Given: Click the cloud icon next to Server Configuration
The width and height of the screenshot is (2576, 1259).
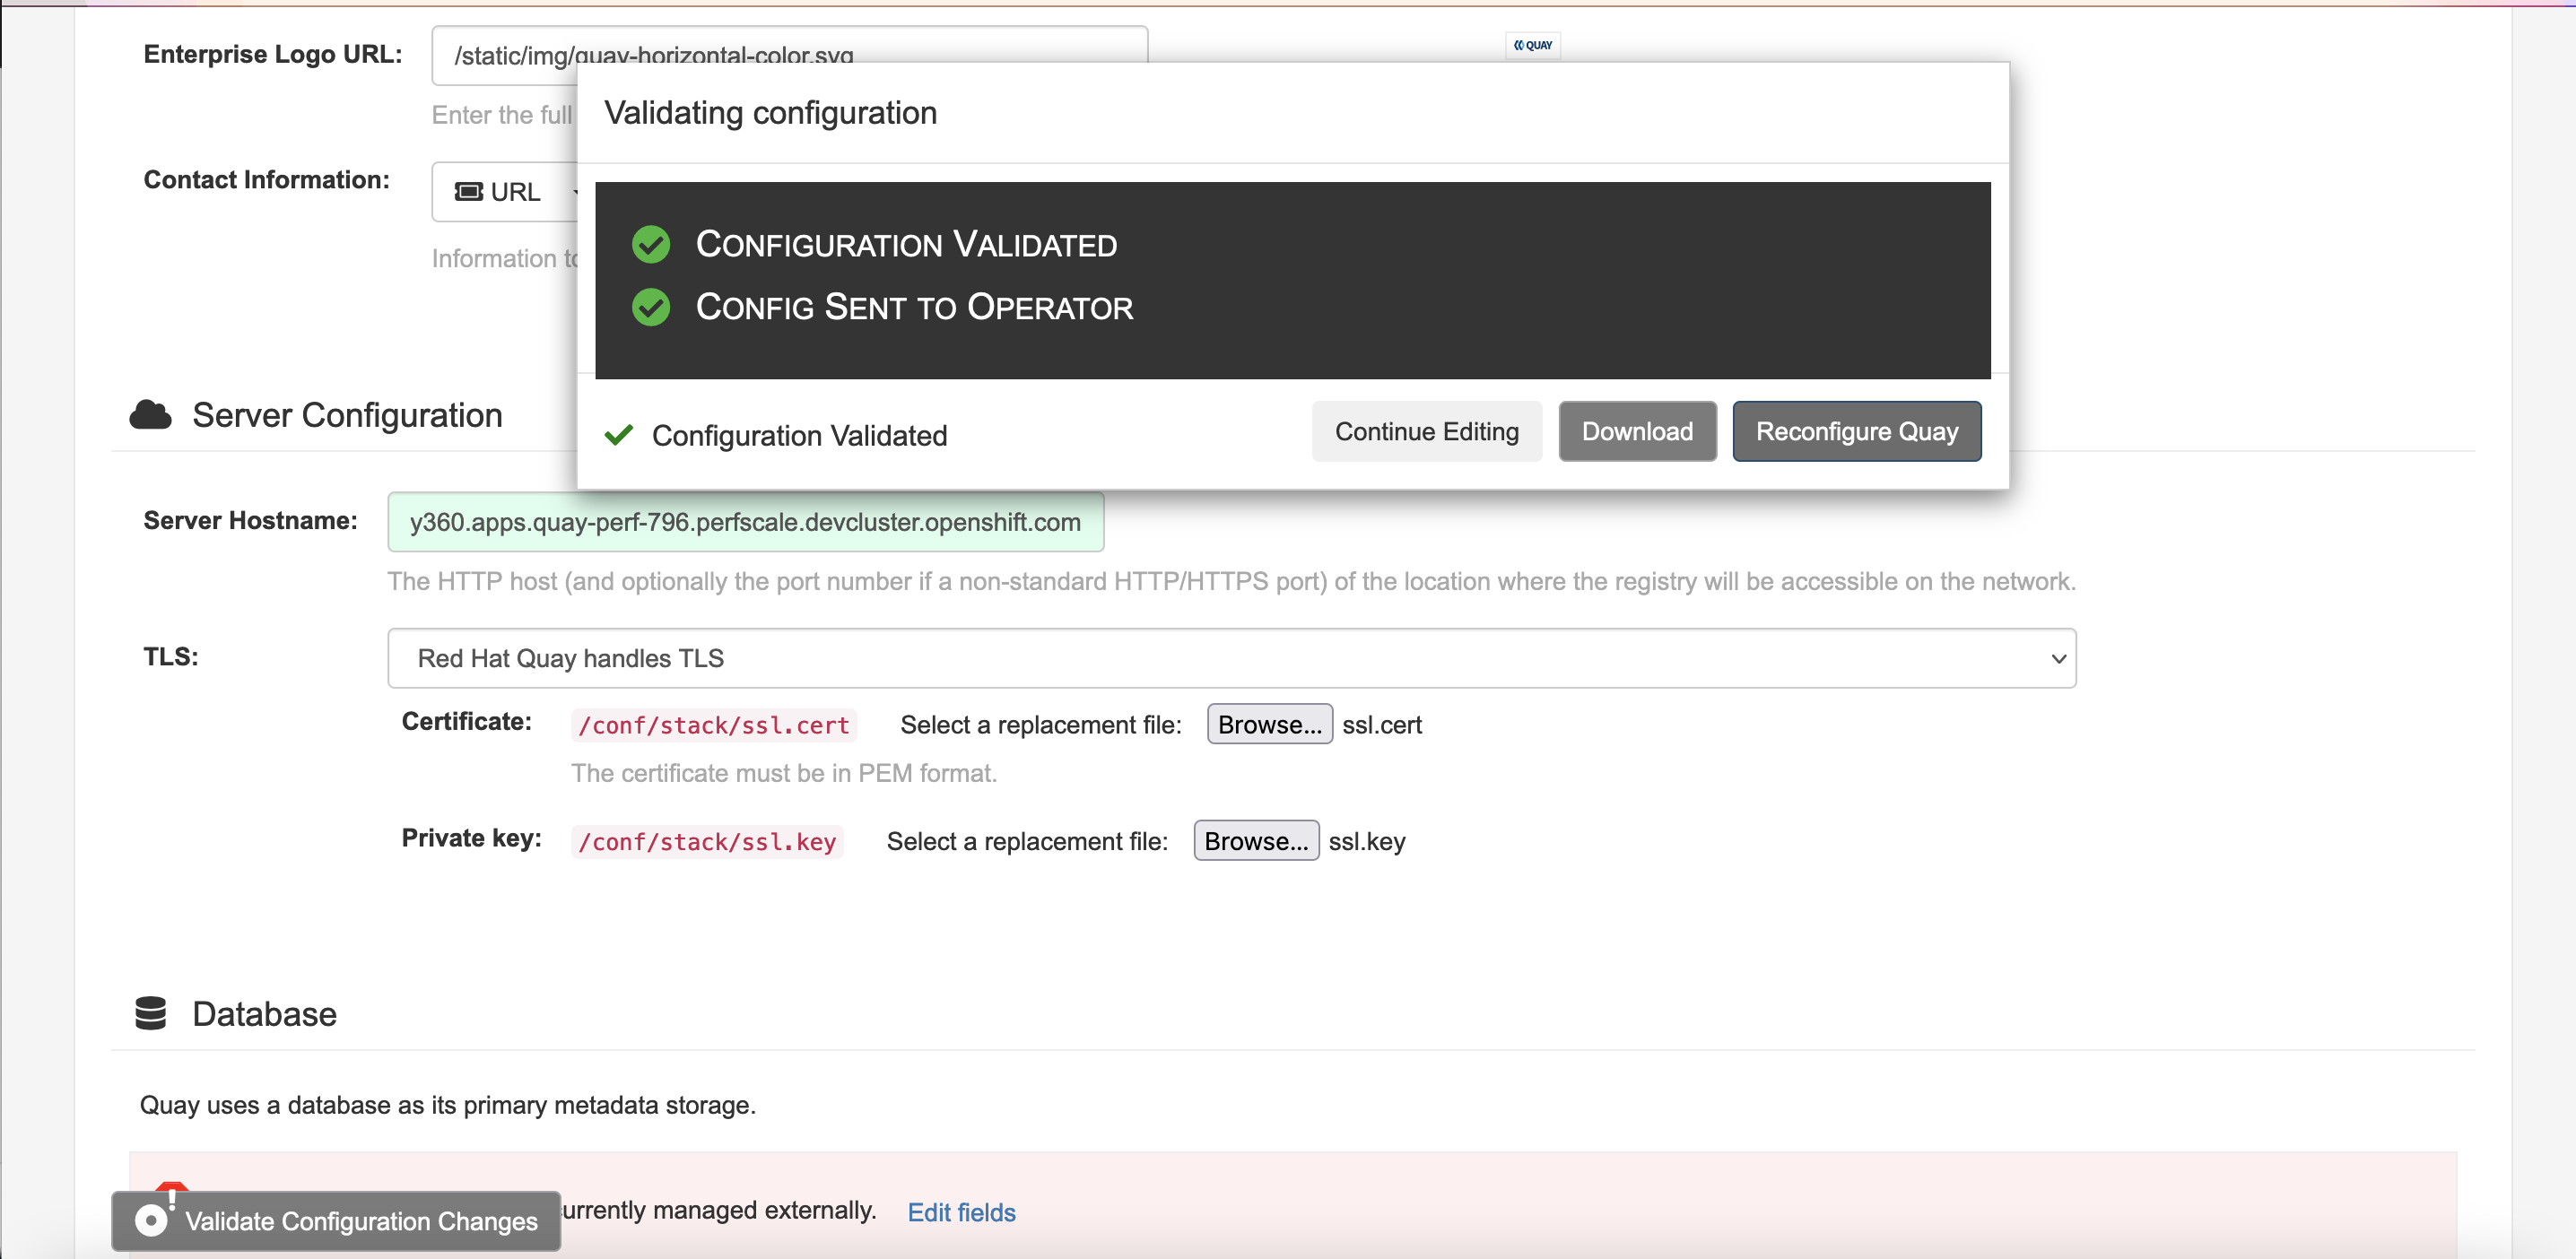Looking at the screenshot, I should [151, 414].
